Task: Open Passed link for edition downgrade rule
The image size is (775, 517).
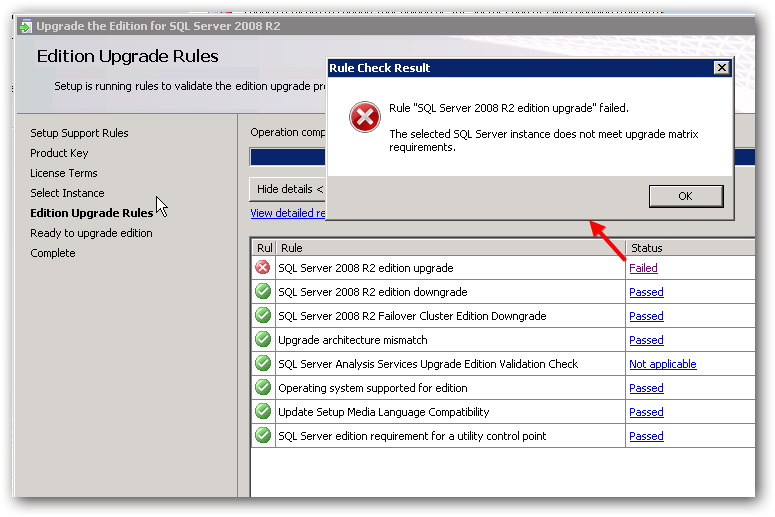Action: click(x=646, y=292)
